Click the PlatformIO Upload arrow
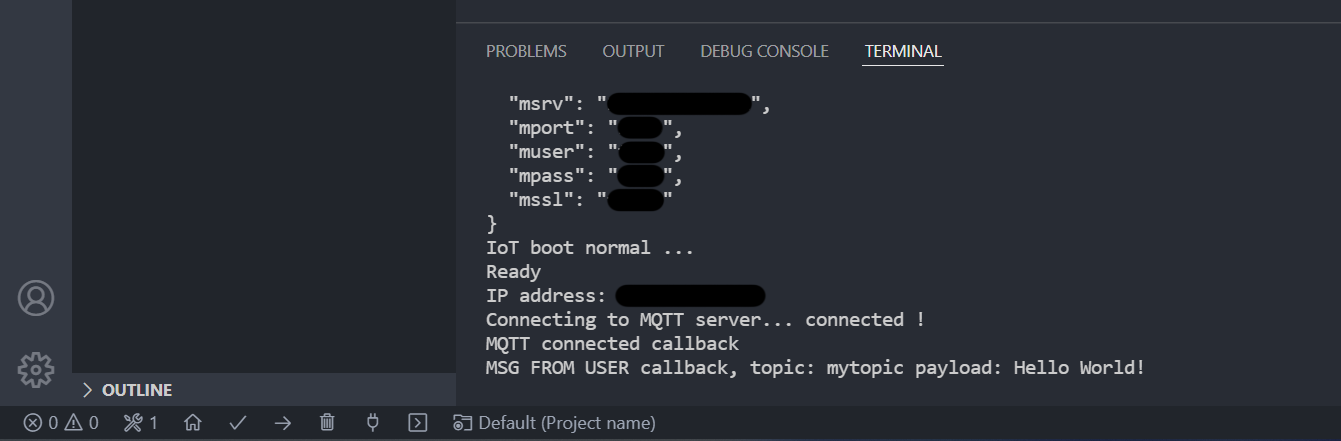Viewport: 1341px width, 441px height. point(282,423)
